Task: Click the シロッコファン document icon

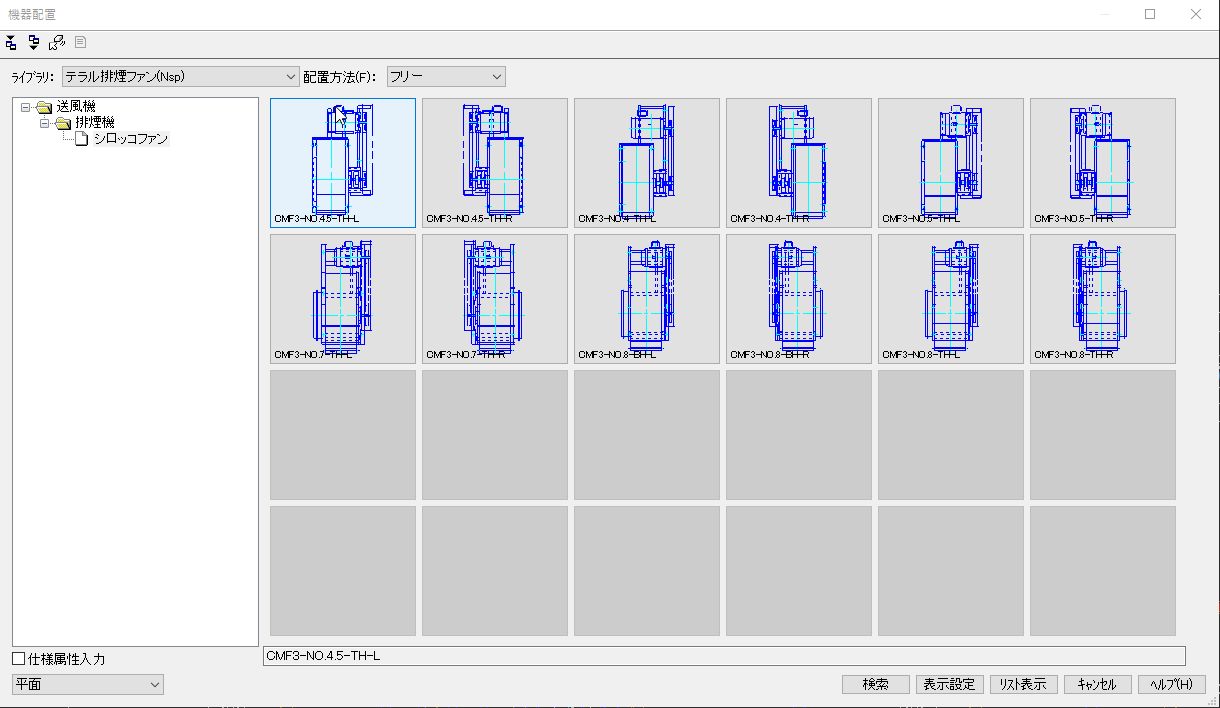Action: point(82,139)
